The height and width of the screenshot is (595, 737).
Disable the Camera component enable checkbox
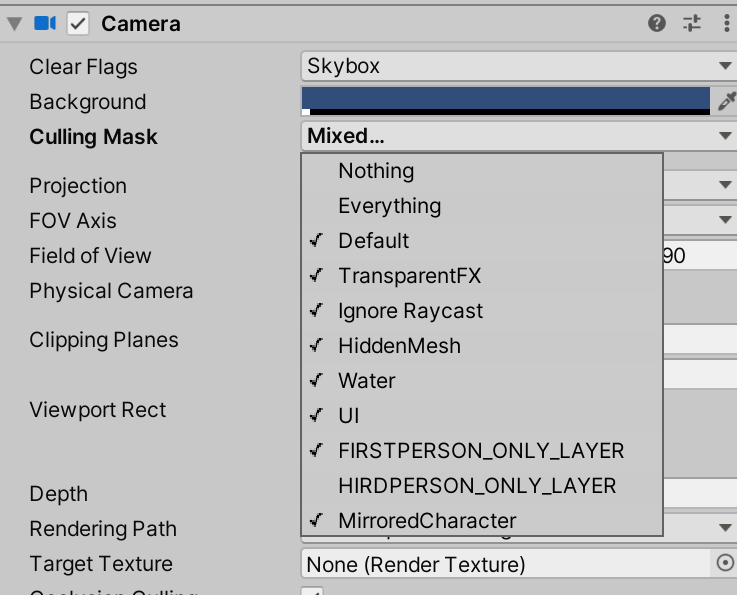click(x=78, y=23)
